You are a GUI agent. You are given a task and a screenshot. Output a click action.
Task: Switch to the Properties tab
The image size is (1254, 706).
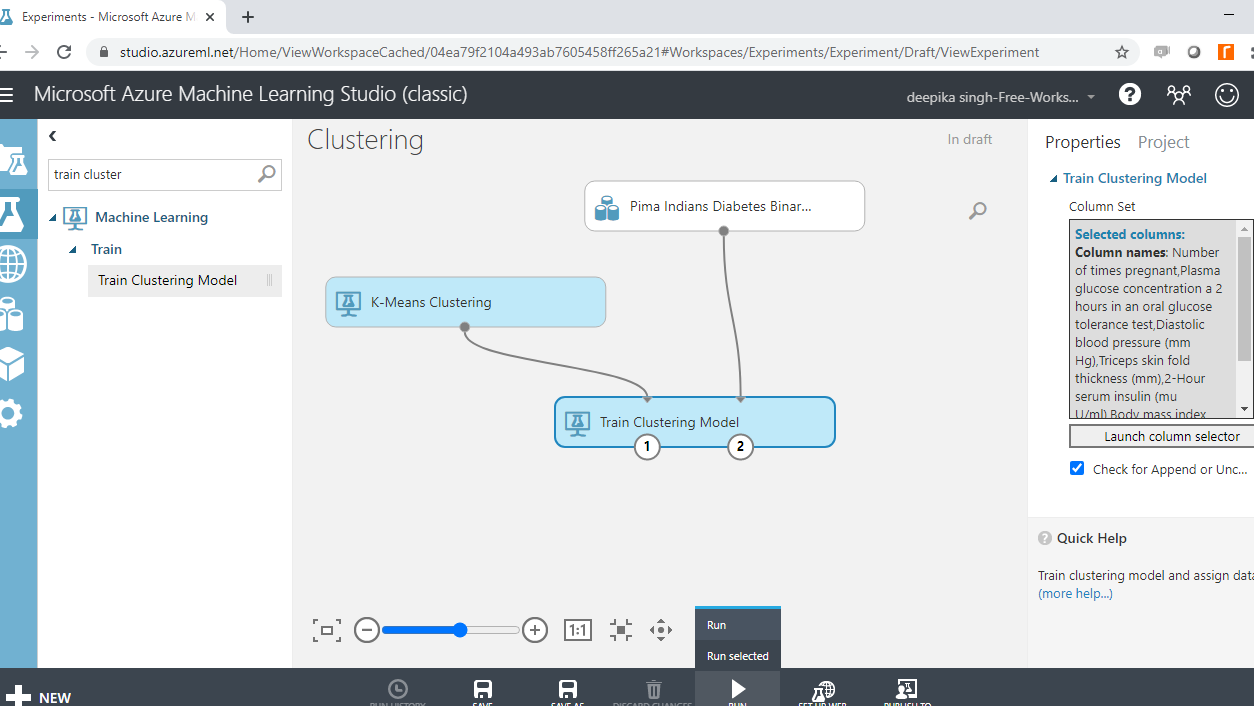click(x=1083, y=142)
